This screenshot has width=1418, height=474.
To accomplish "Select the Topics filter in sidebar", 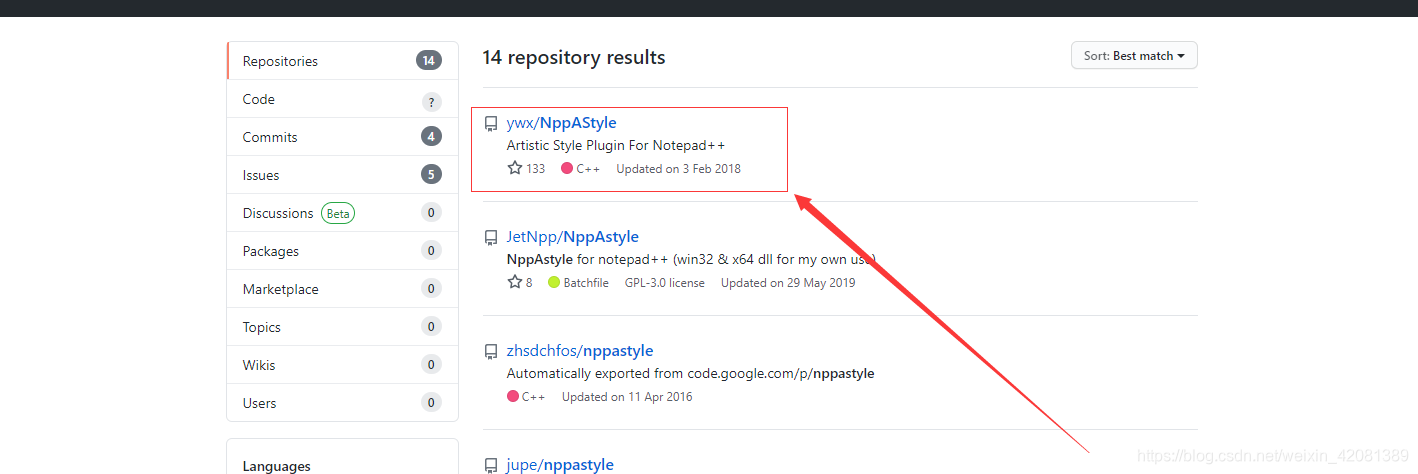I will [x=342, y=327].
